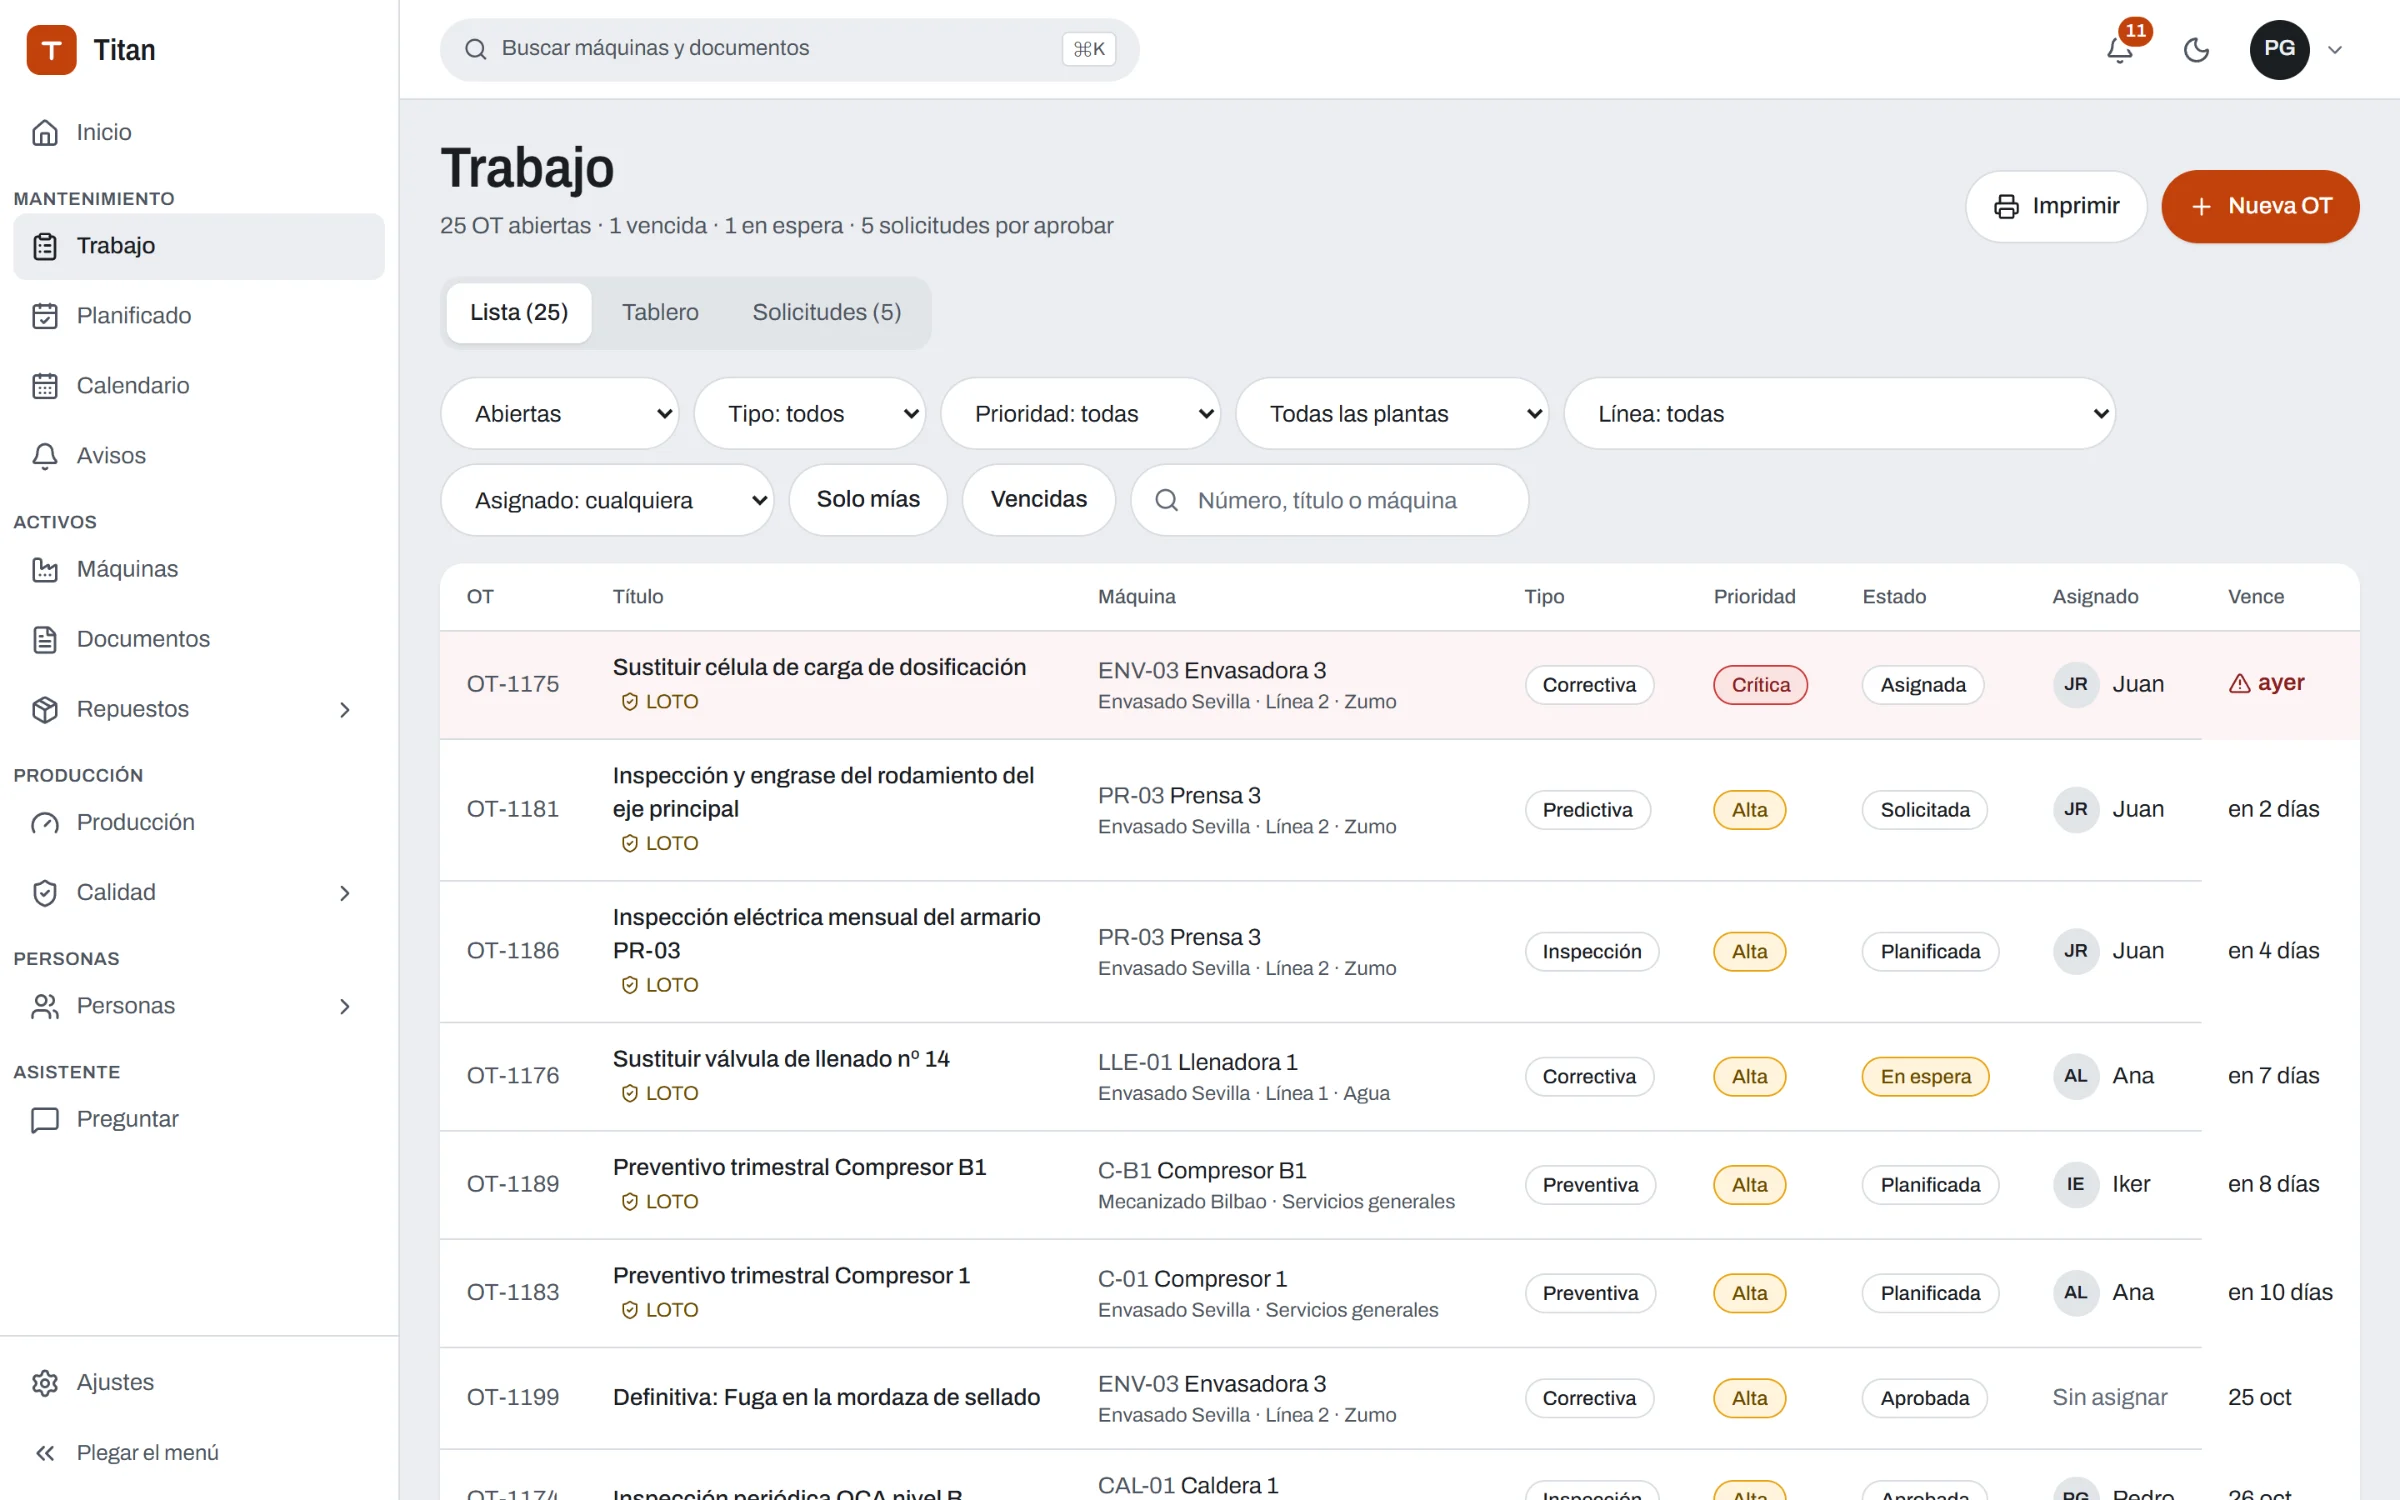Open Planificado in the sidebar
The image size is (2400, 1500).
(199, 316)
